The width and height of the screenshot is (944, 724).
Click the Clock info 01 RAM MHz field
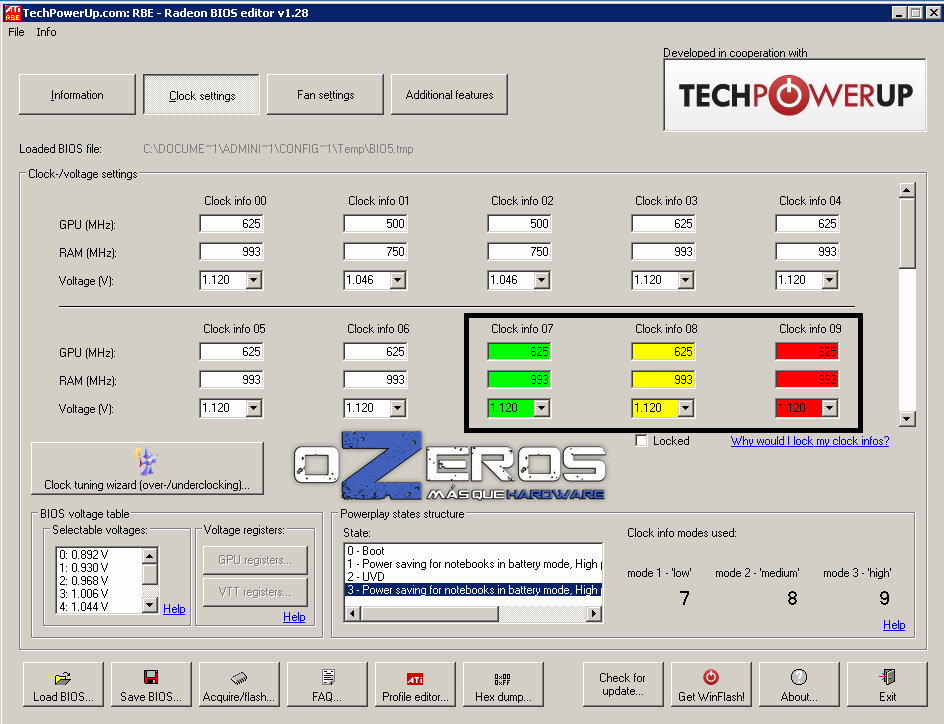[375, 252]
